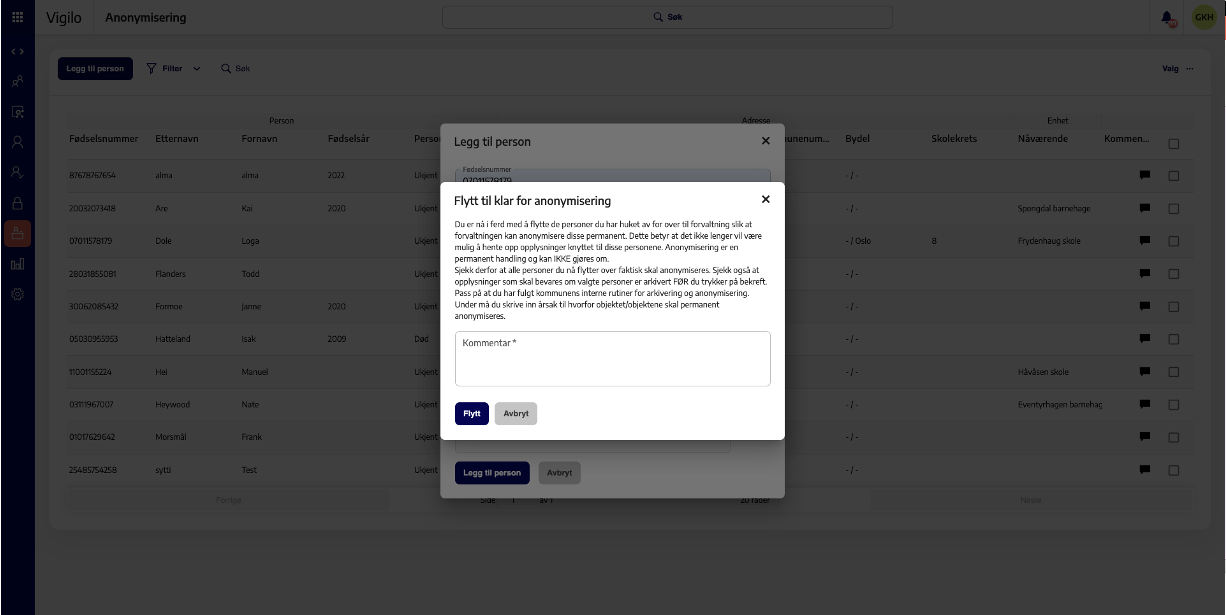Click the 'Legg til person' toolbar button
Viewport: 1226px width, 615px height.
tap(95, 69)
